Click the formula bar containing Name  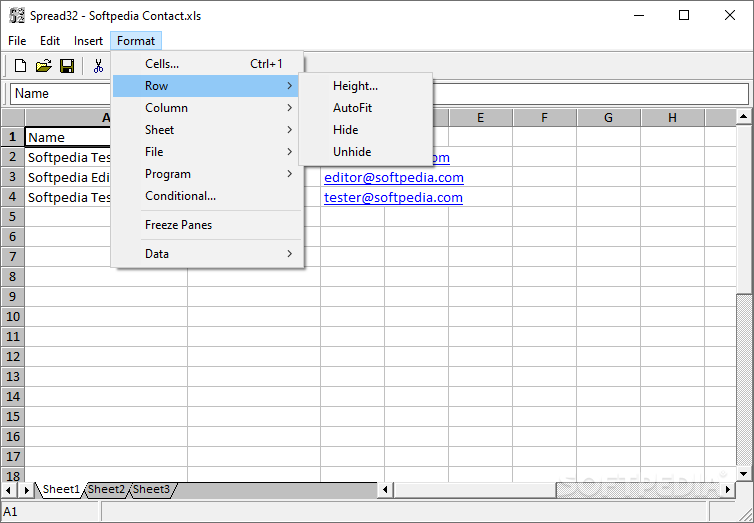(x=380, y=93)
